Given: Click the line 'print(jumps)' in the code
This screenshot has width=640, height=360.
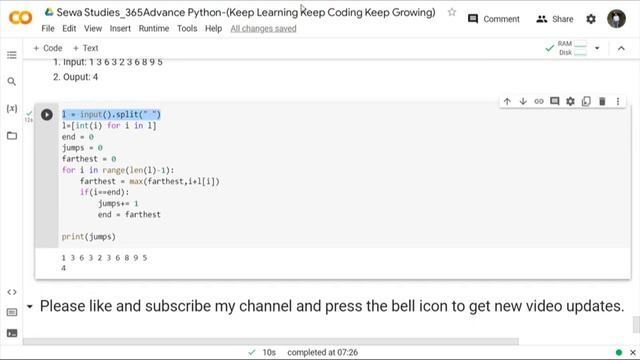Looking at the screenshot, I should click(89, 237).
